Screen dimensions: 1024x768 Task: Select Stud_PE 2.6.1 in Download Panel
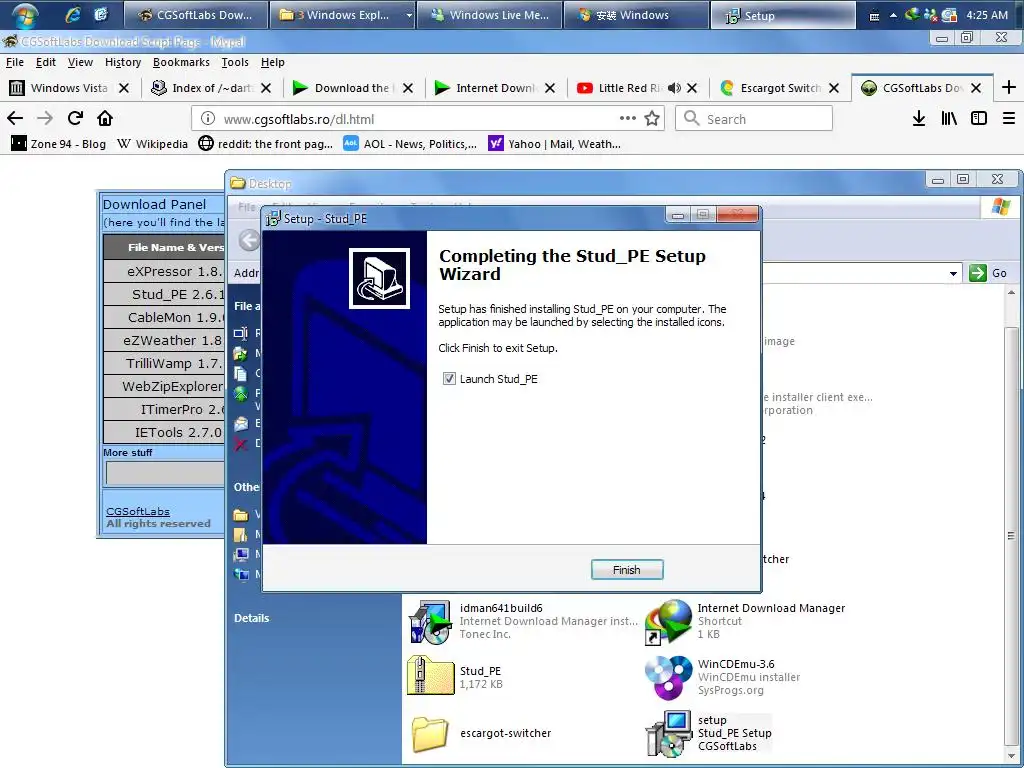pyautogui.click(x=165, y=294)
